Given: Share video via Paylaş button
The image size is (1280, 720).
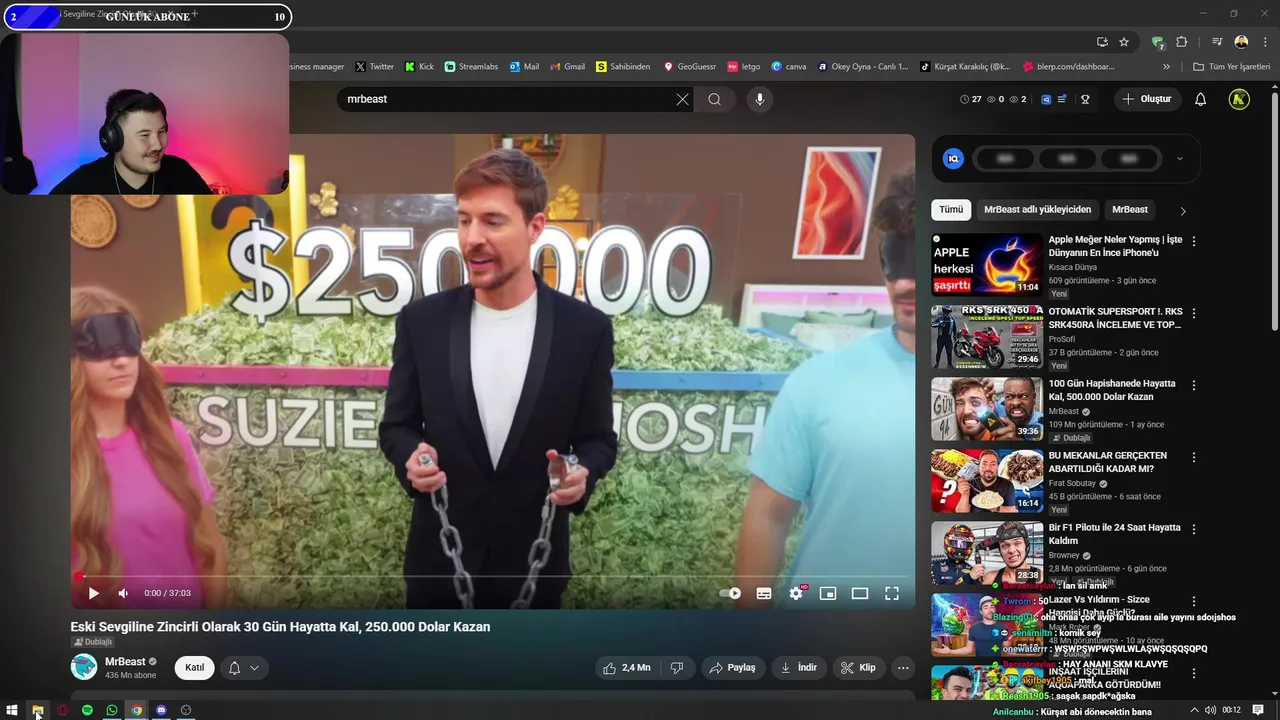Looking at the screenshot, I should tap(733, 668).
